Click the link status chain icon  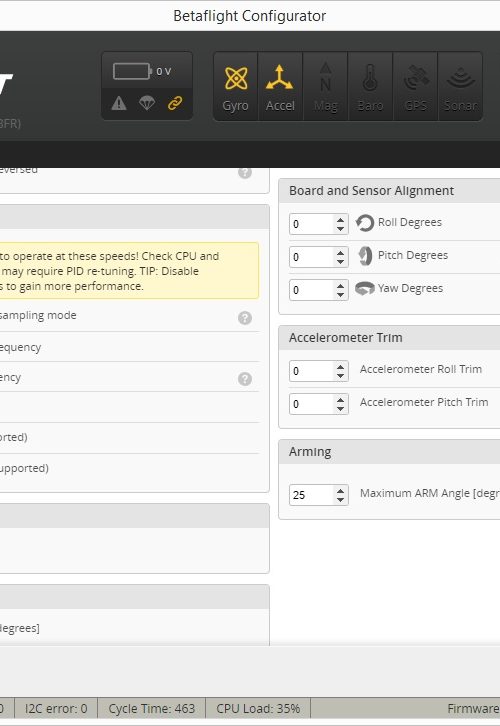point(175,103)
